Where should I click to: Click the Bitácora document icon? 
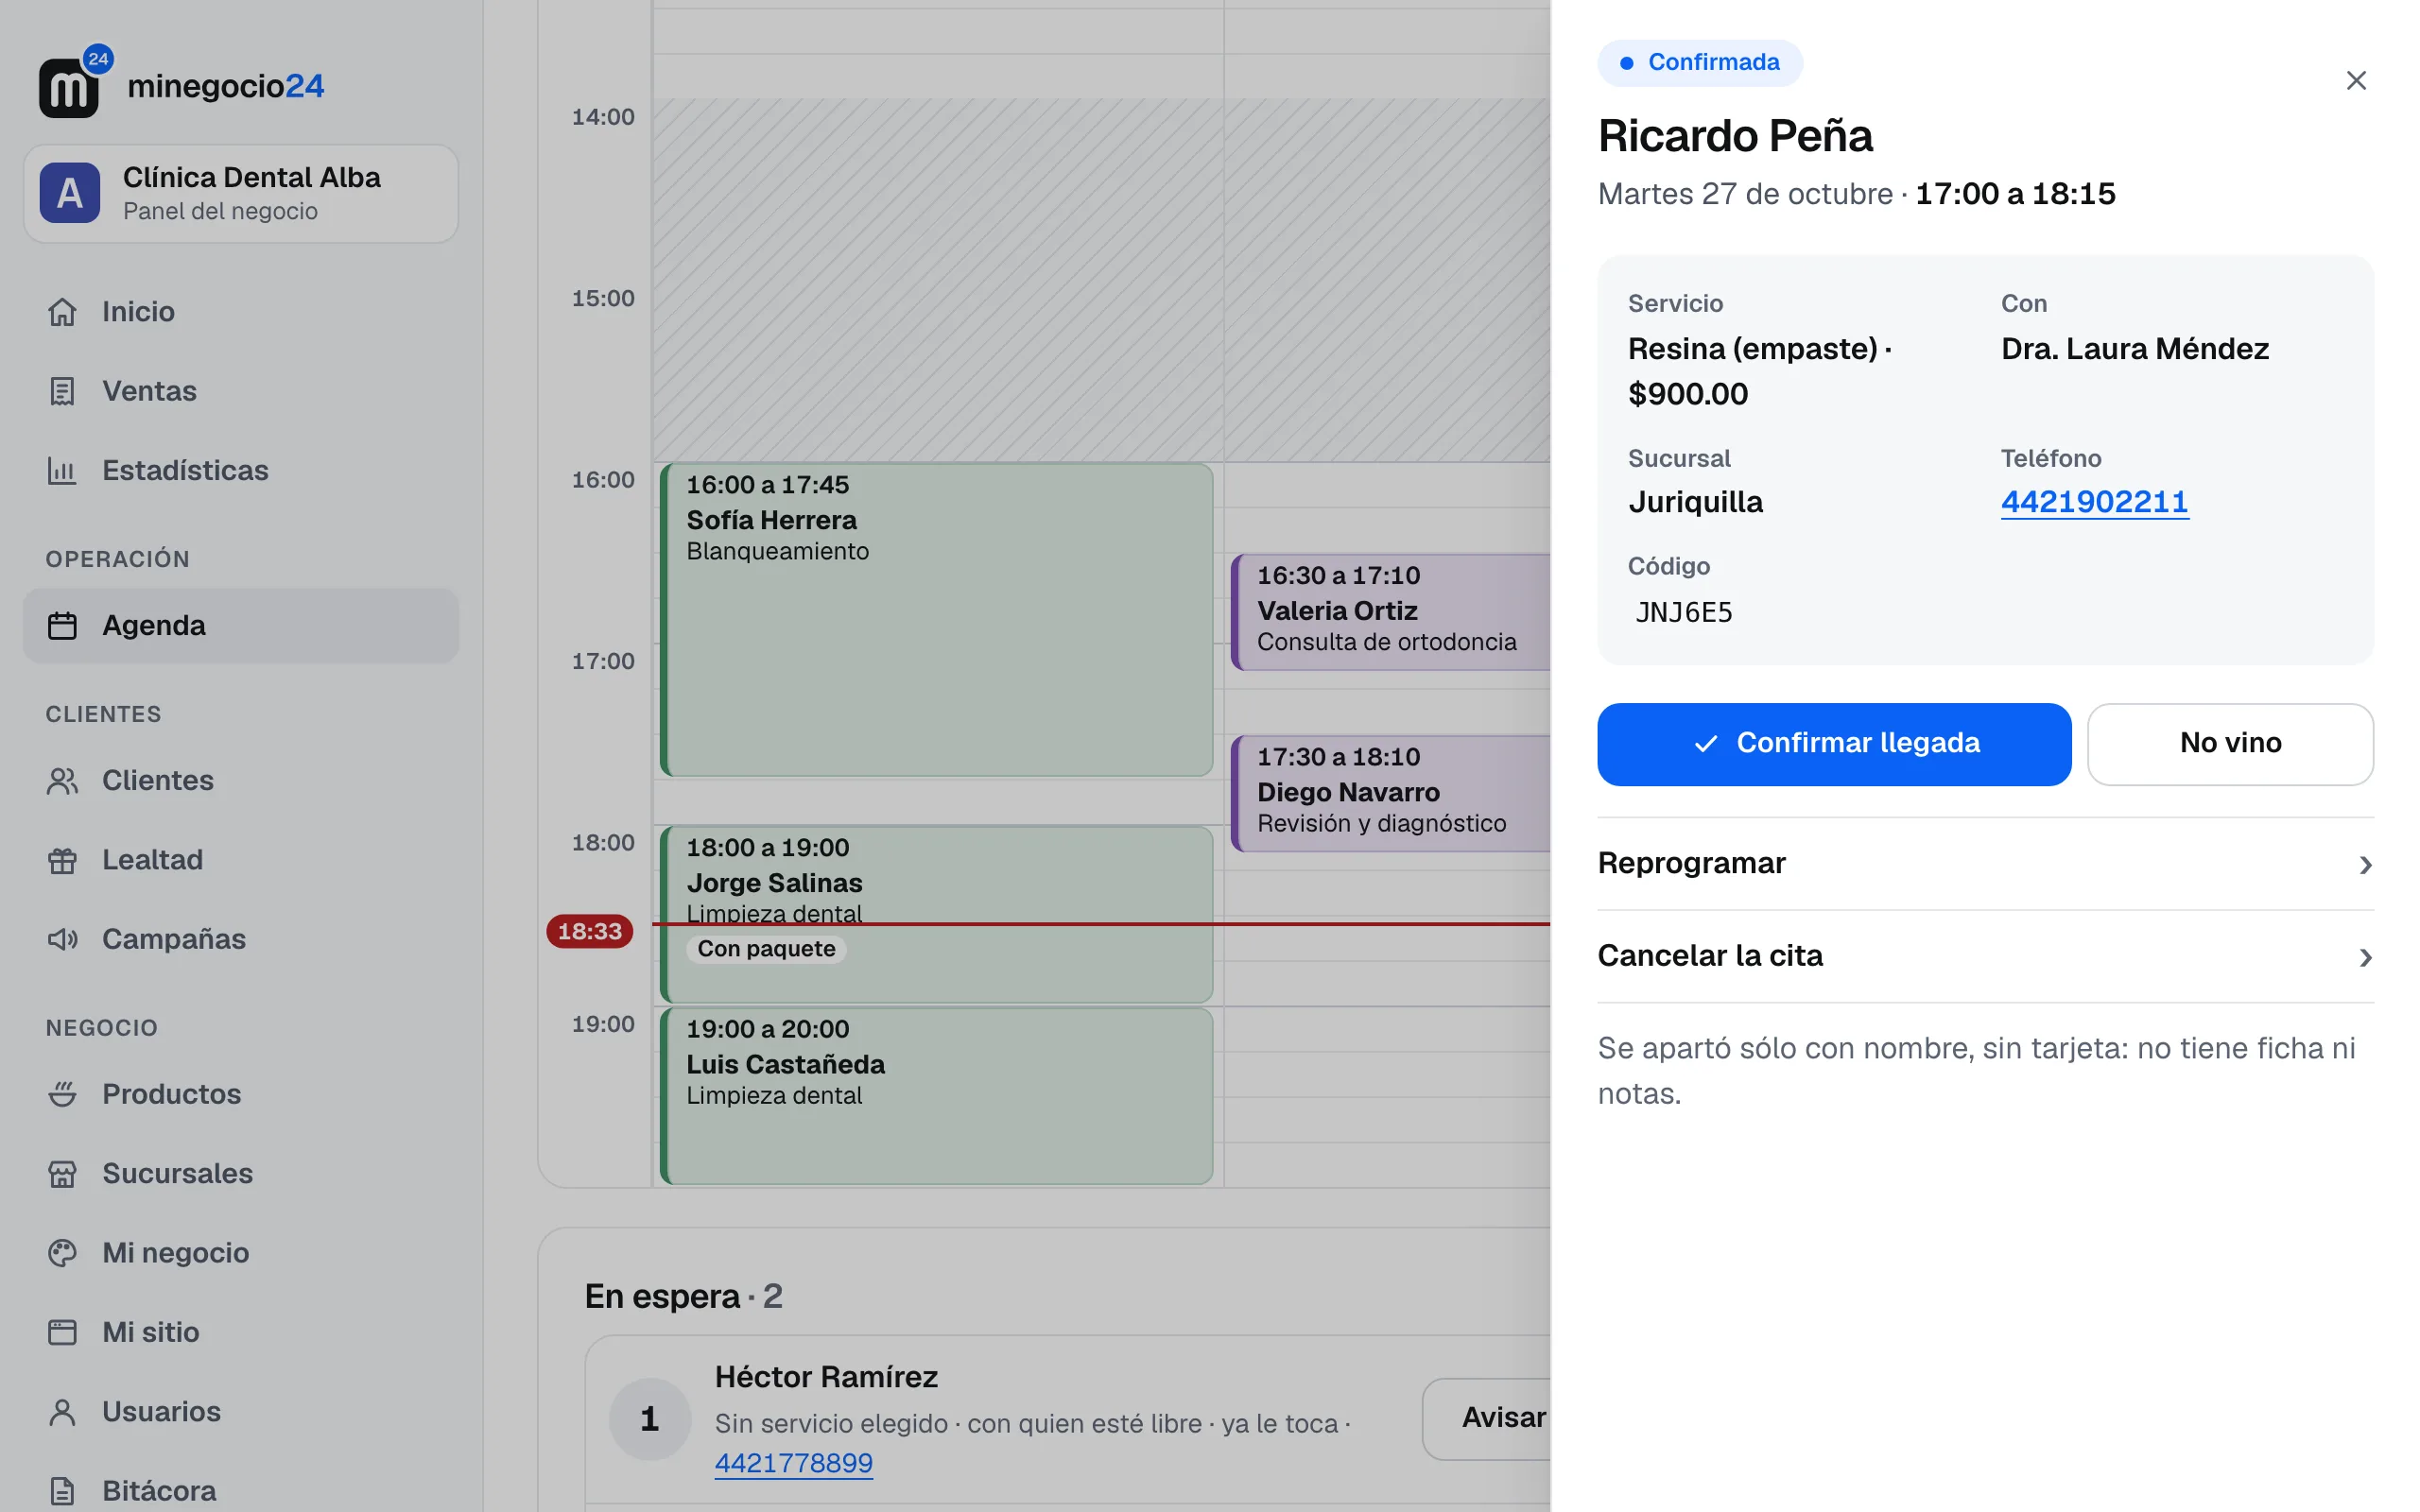point(62,1491)
